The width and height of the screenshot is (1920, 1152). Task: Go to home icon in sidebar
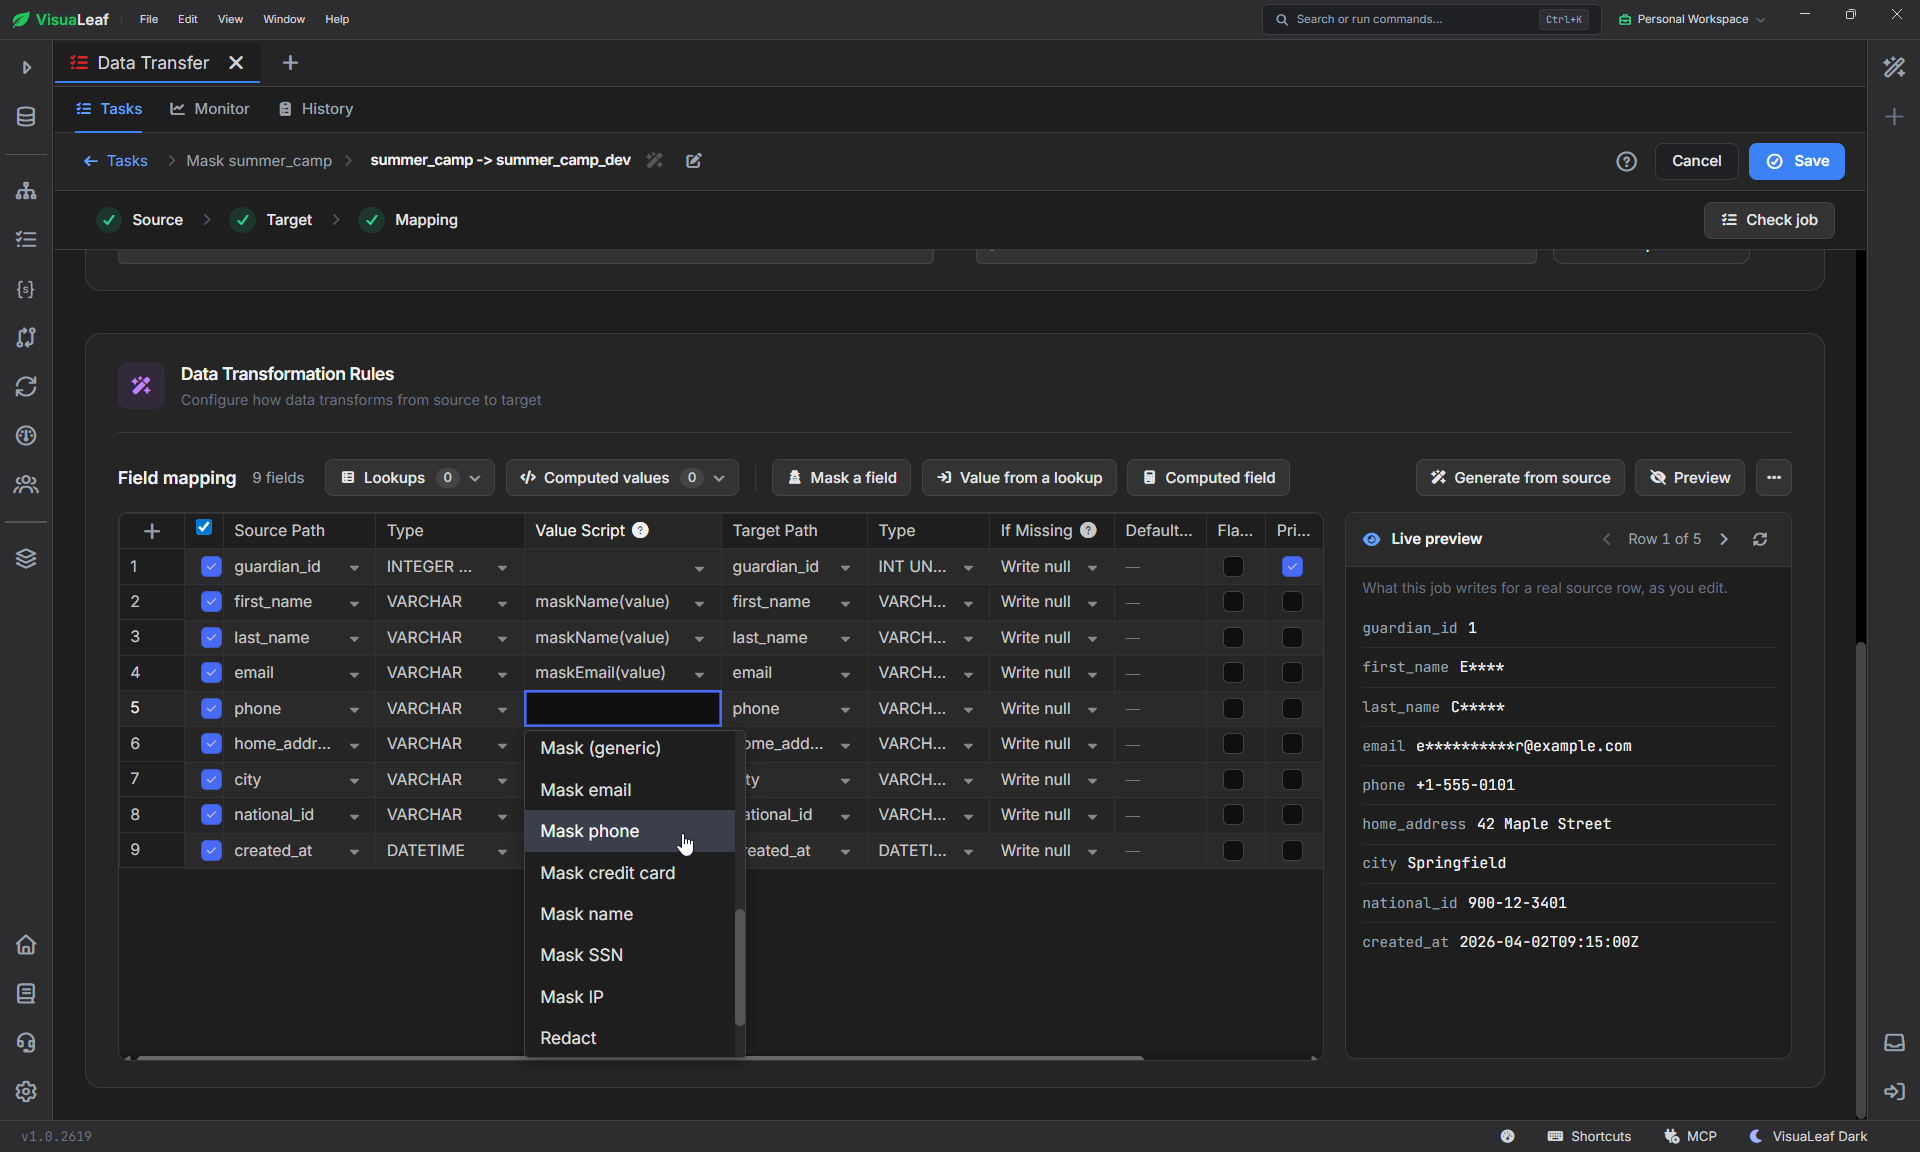coord(26,945)
